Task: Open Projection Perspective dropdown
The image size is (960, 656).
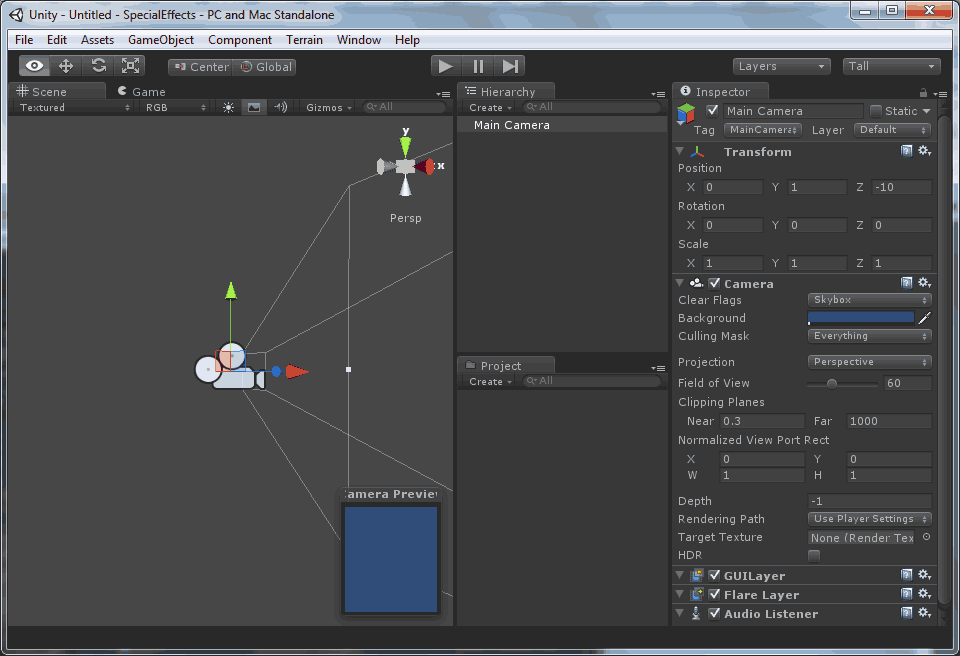Action: [x=869, y=362]
